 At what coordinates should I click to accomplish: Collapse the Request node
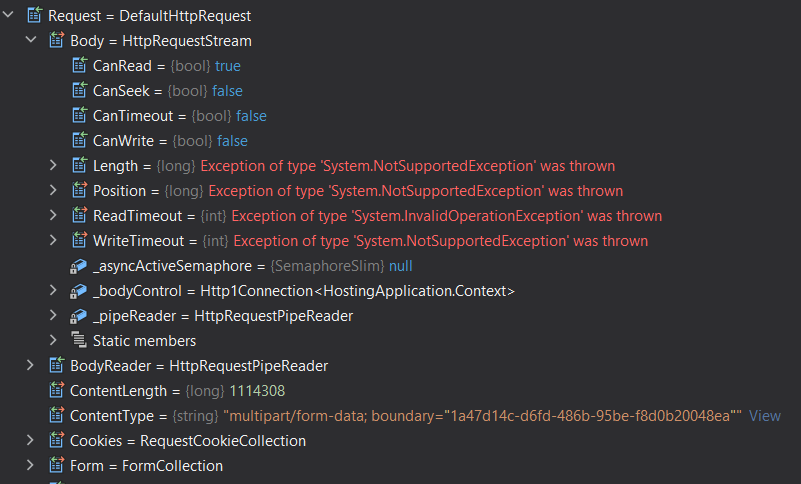point(8,15)
